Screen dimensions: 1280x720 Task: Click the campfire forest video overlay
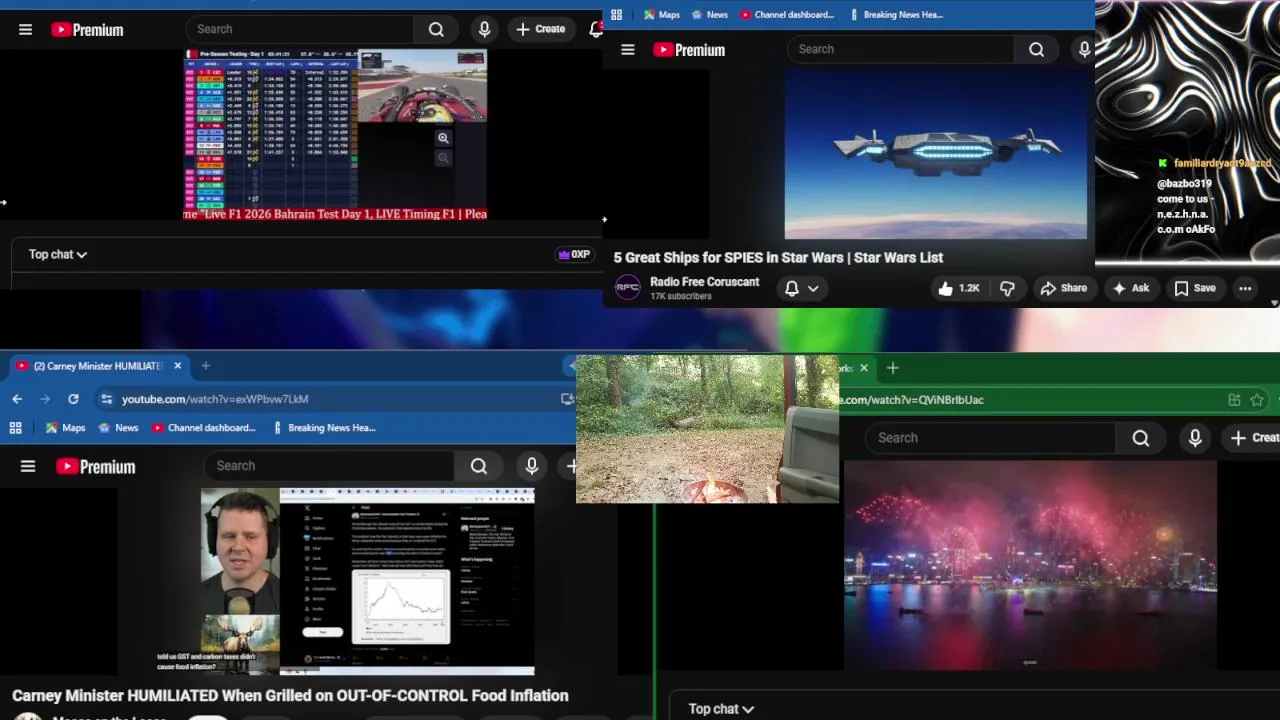click(707, 428)
